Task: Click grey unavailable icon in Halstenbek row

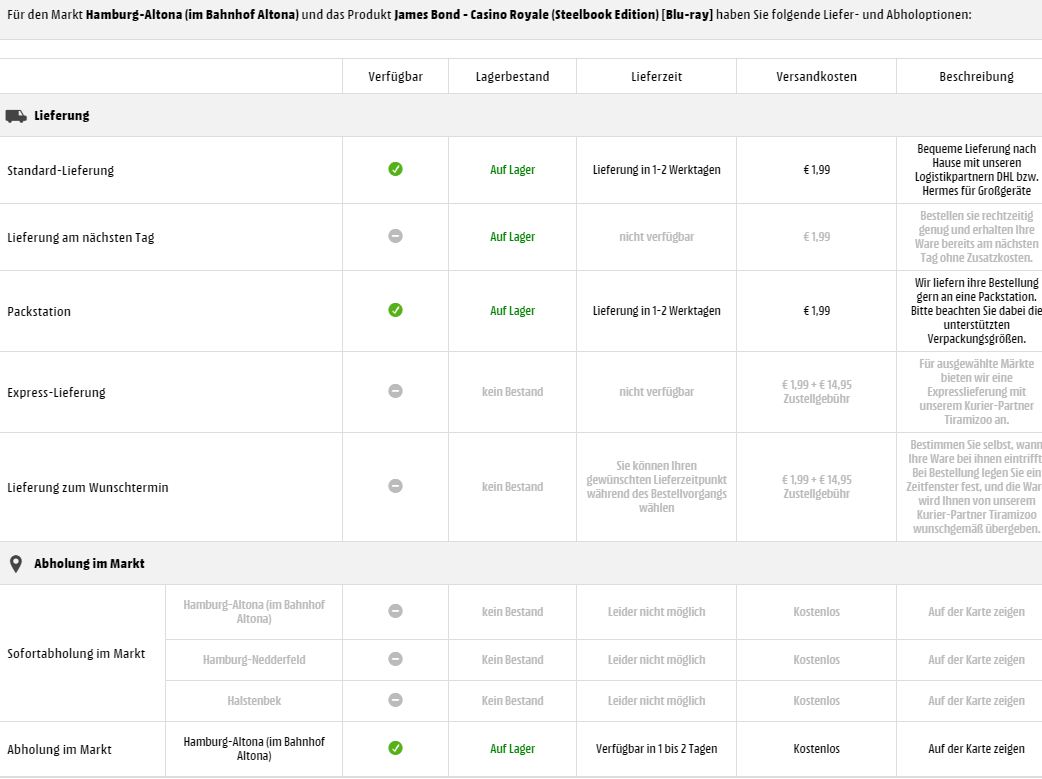Action: (x=395, y=701)
